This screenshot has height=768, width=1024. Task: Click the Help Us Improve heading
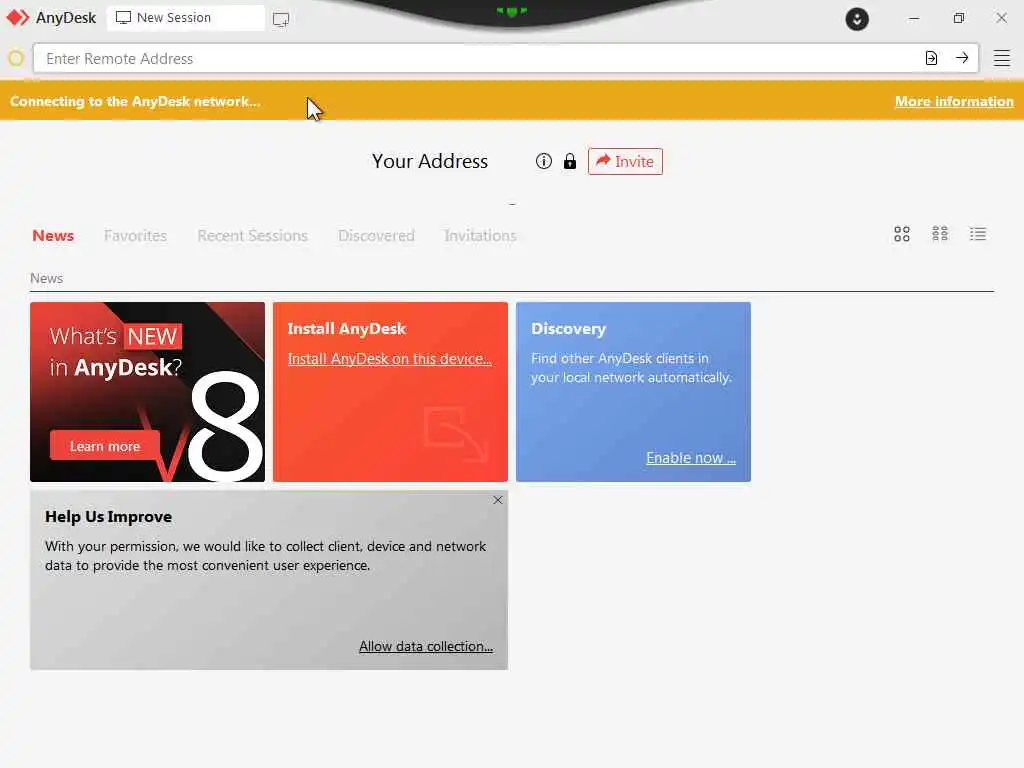108,517
